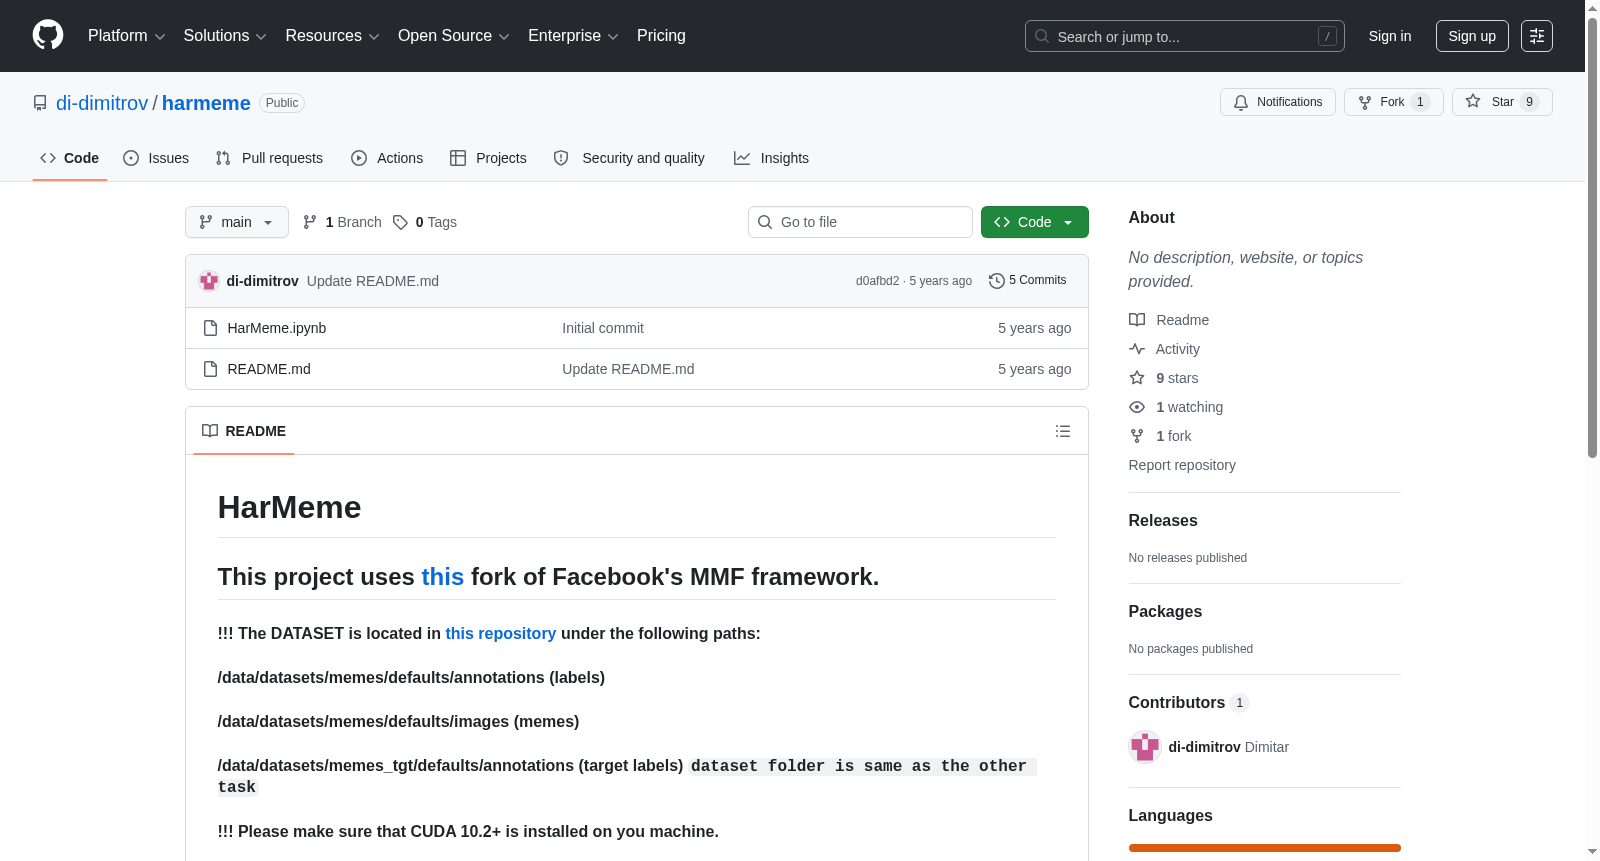The image size is (1600, 861).
Task: Open the main branch selector dropdown
Action: pyautogui.click(x=237, y=222)
